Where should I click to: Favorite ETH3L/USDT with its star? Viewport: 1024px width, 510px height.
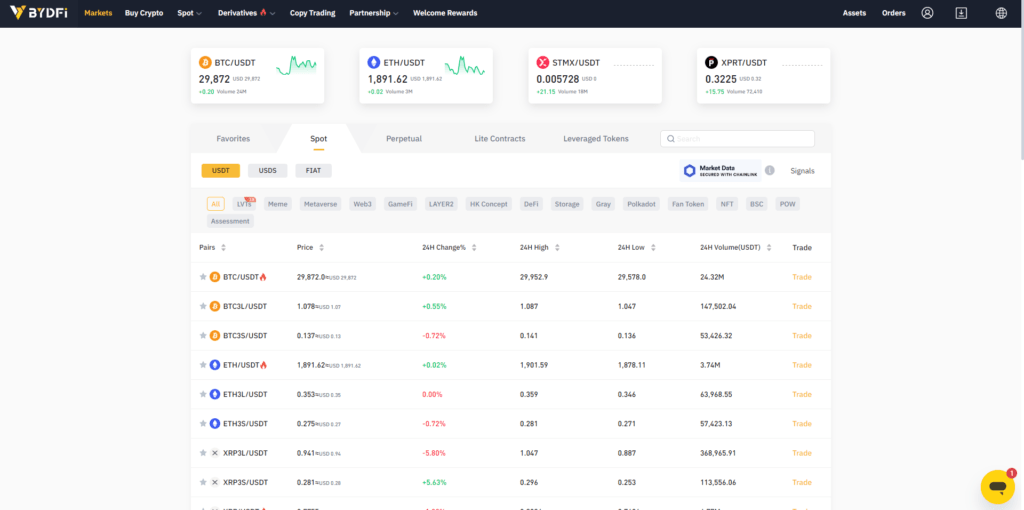tap(203, 394)
